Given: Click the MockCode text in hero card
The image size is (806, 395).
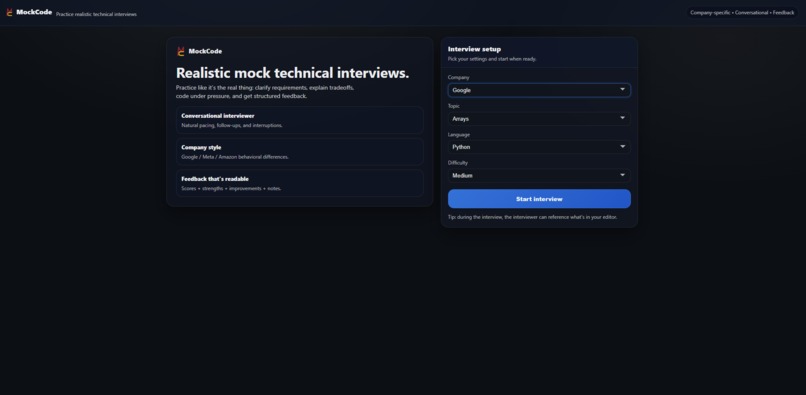Looking at the screenshot, I should (x=205, y=51).
